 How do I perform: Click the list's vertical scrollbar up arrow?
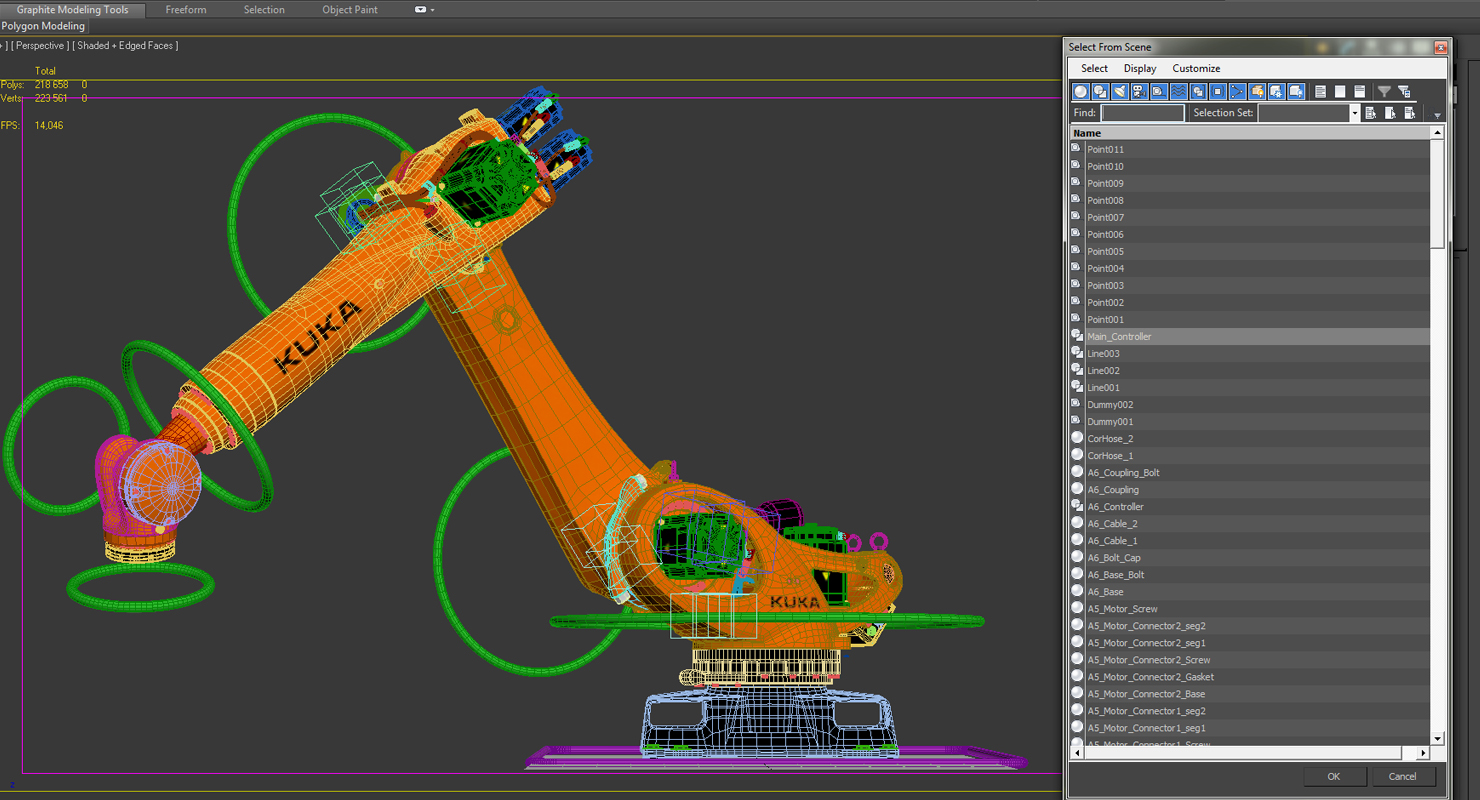tap(1437, 132)
